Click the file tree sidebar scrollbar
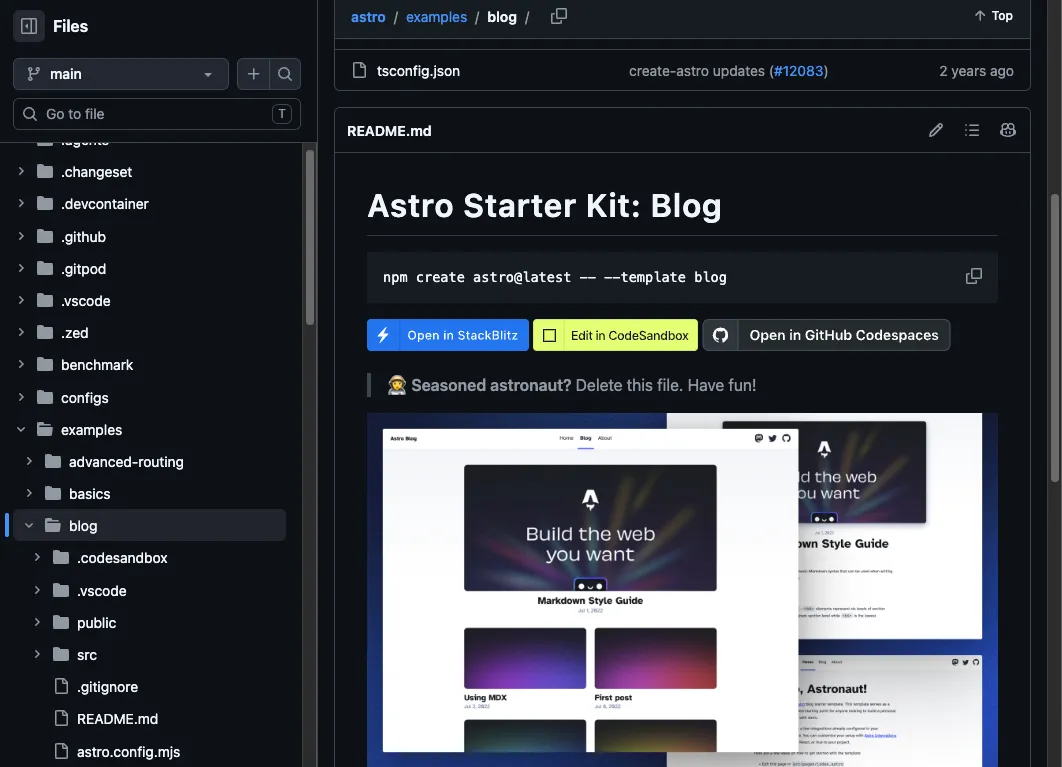Screen dimensions: 1062x767 pyautogui.click(x=310, y=237)
